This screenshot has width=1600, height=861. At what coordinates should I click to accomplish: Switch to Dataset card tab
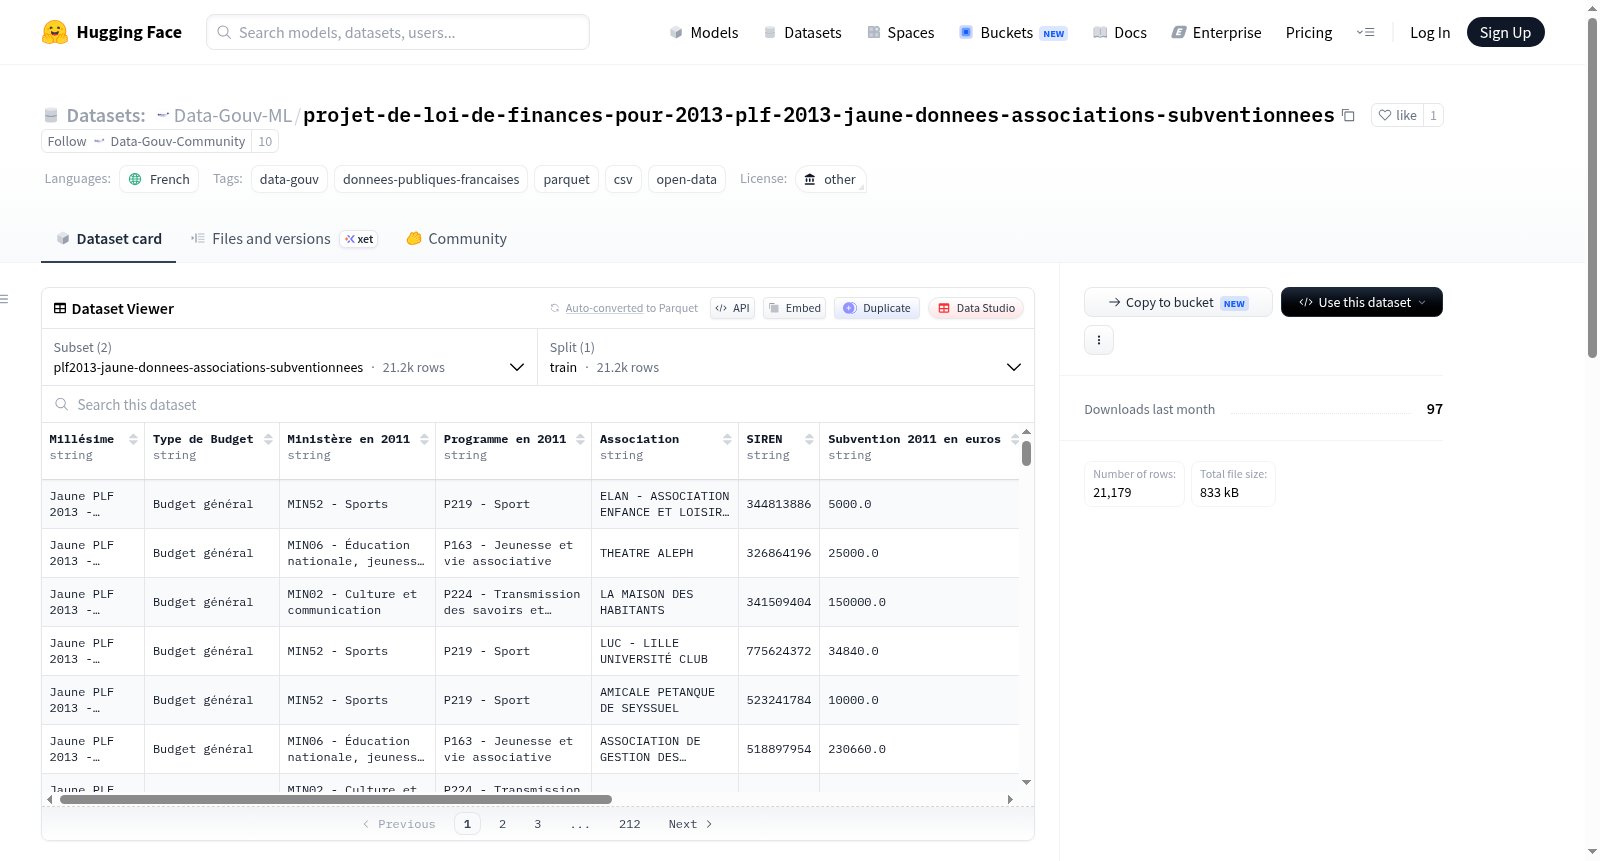click(x=109, y=239)
